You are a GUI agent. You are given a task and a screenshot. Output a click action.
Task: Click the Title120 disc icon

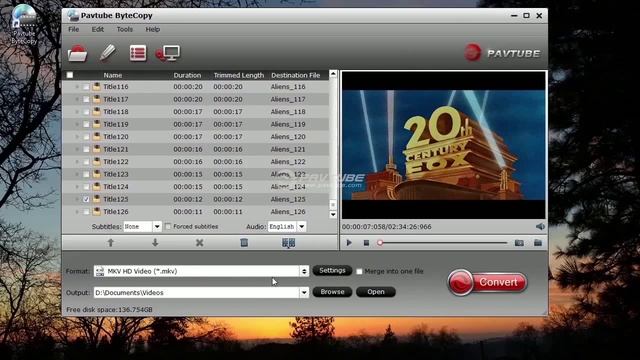[x=97, y=136]
